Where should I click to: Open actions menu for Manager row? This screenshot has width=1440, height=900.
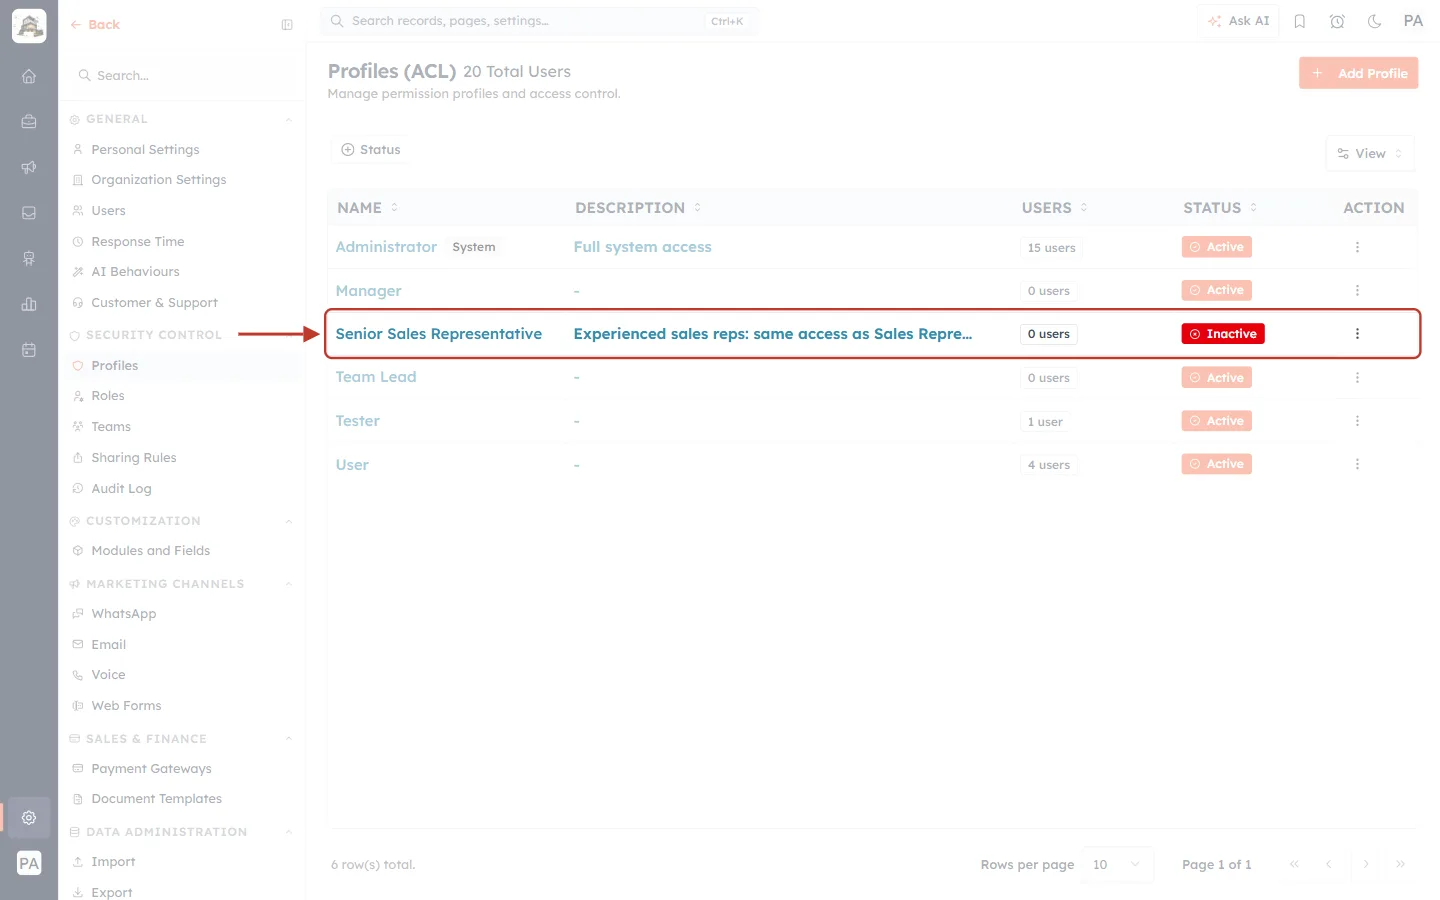point(1357,290)
